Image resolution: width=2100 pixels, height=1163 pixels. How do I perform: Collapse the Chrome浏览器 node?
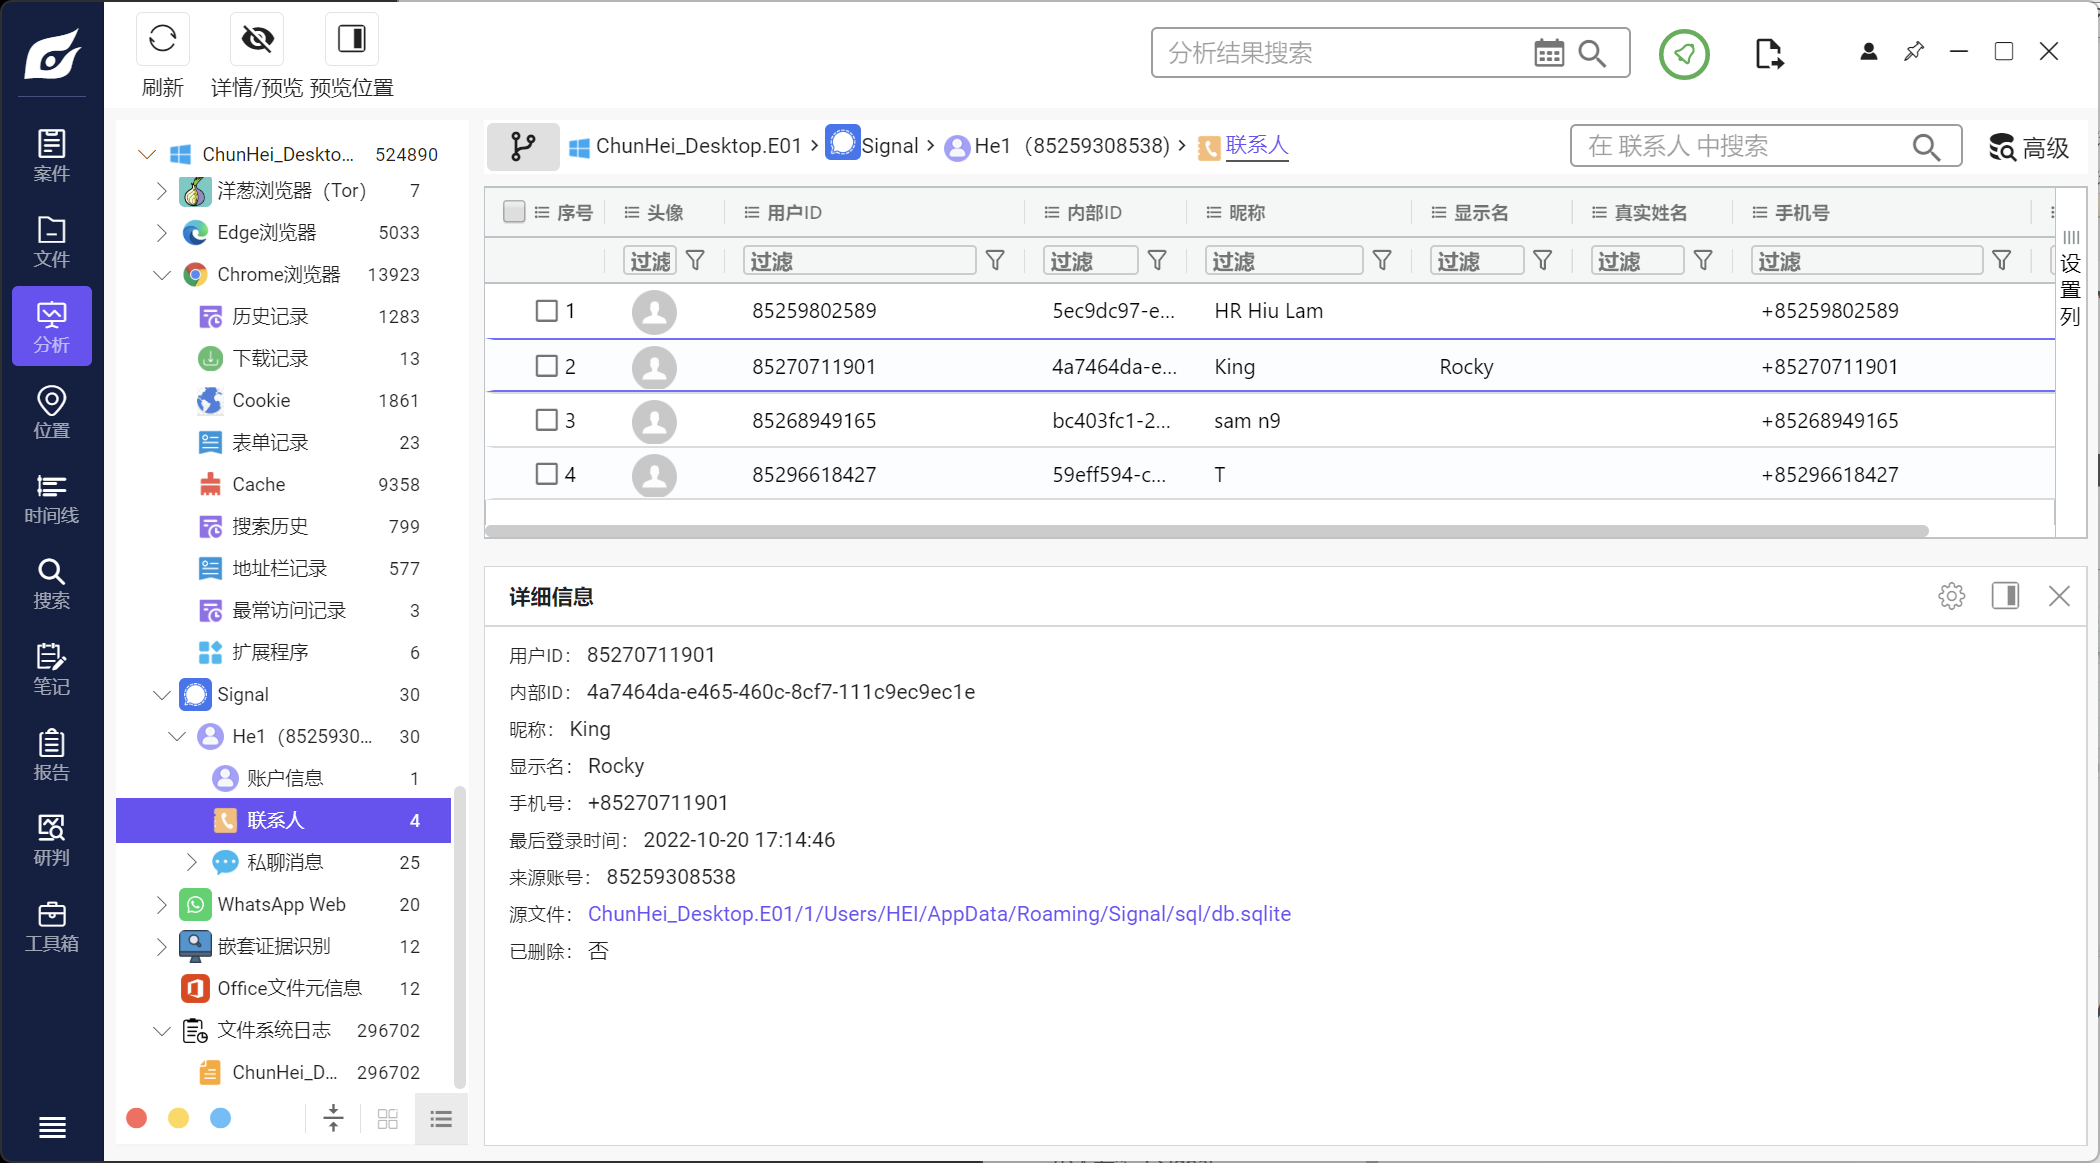(x=162, y=274)
